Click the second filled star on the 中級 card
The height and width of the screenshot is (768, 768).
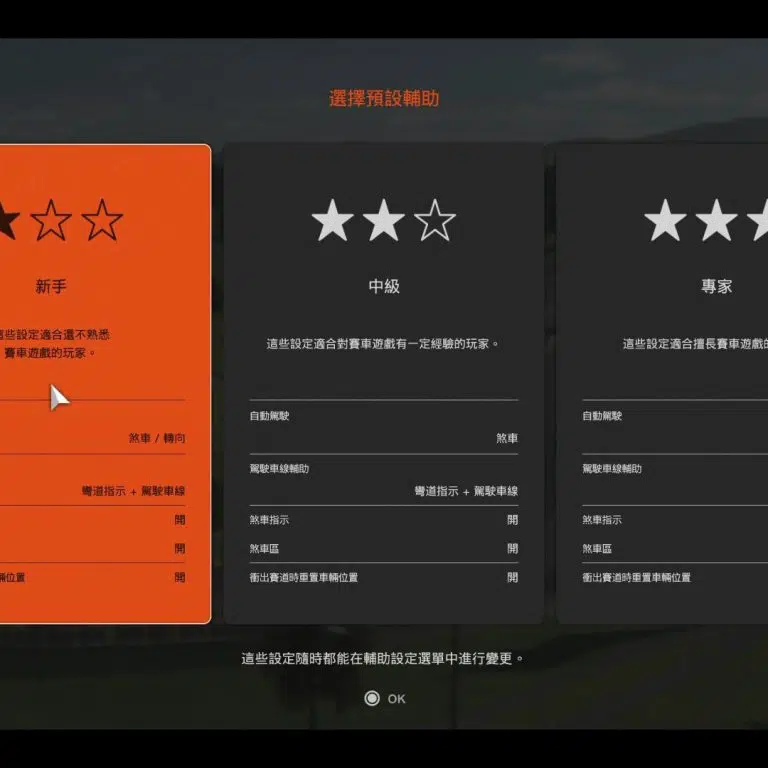pyautogui.click(x=383, y=221)
